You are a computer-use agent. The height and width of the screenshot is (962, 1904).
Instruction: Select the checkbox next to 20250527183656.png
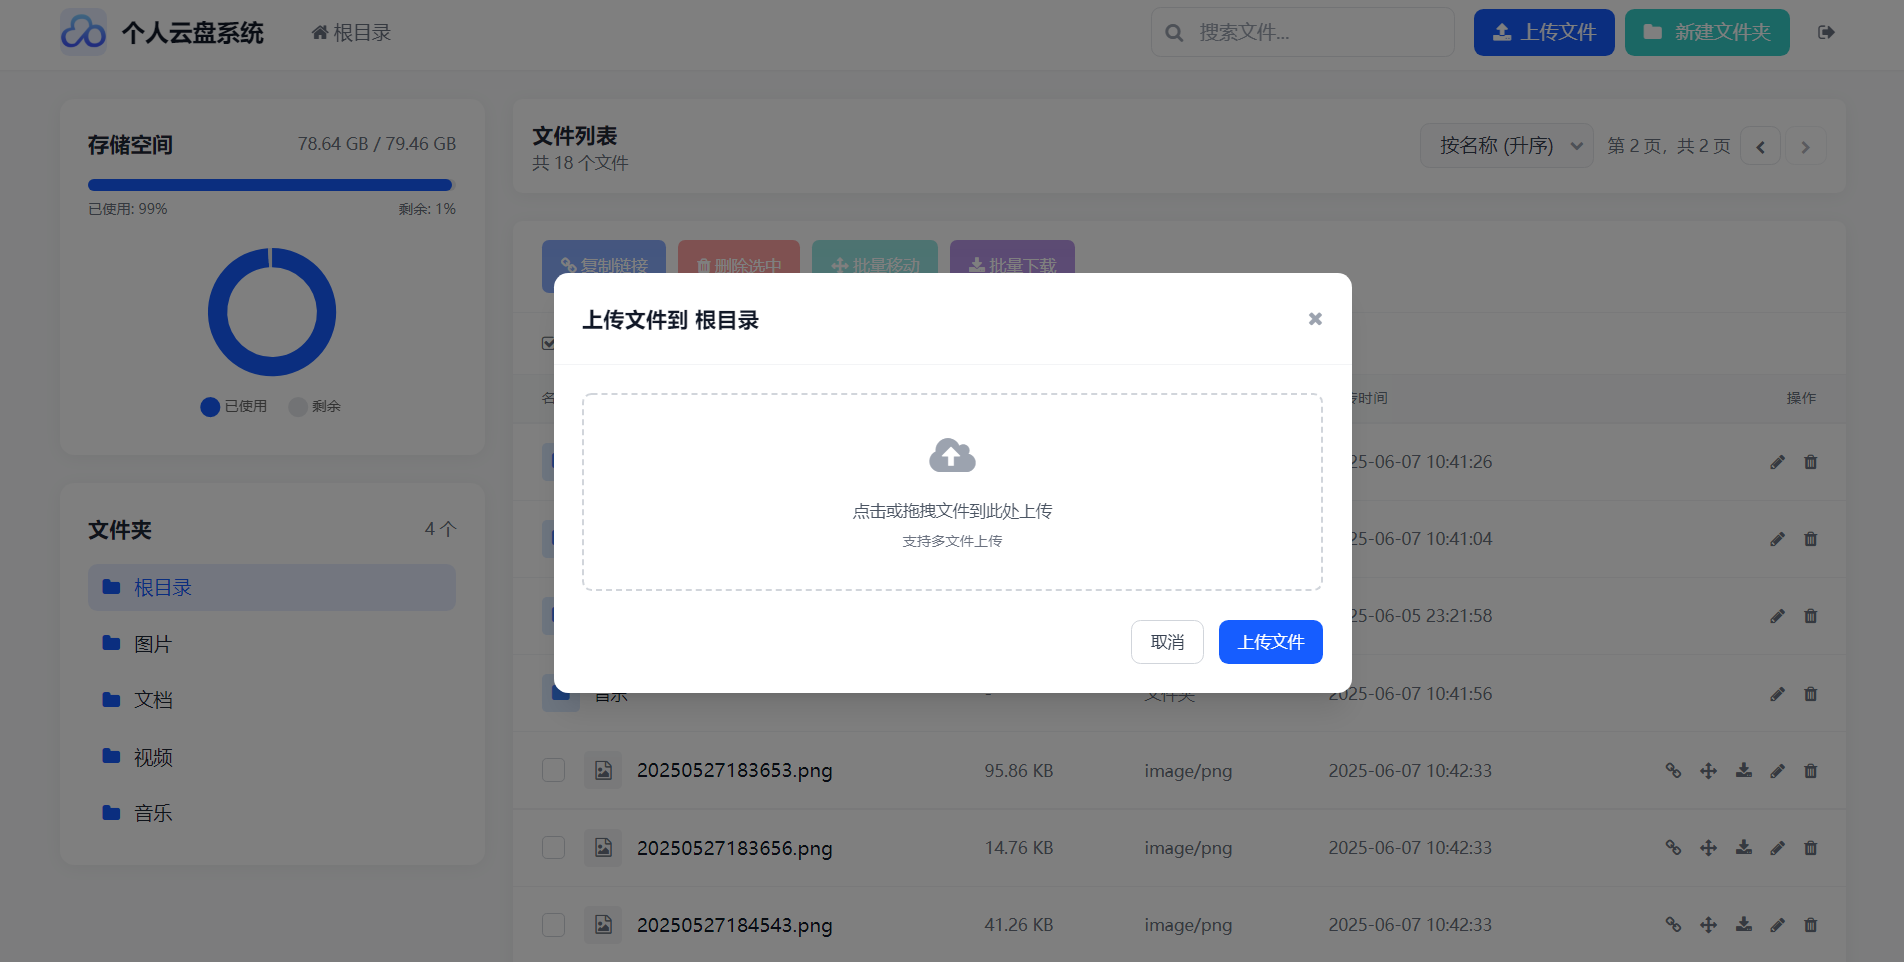point(553,847)
